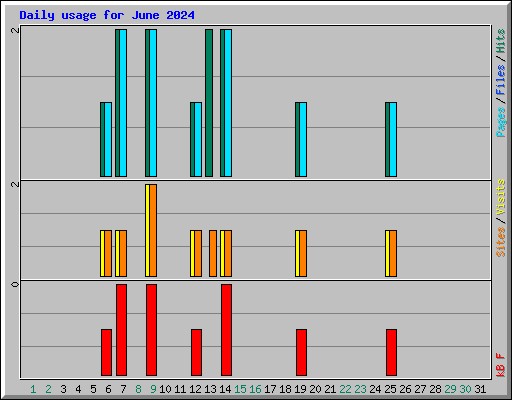This screenshot has height=400, width=512.
Task: Click the orange sites bar for day 25
Action: click(393, 253)
